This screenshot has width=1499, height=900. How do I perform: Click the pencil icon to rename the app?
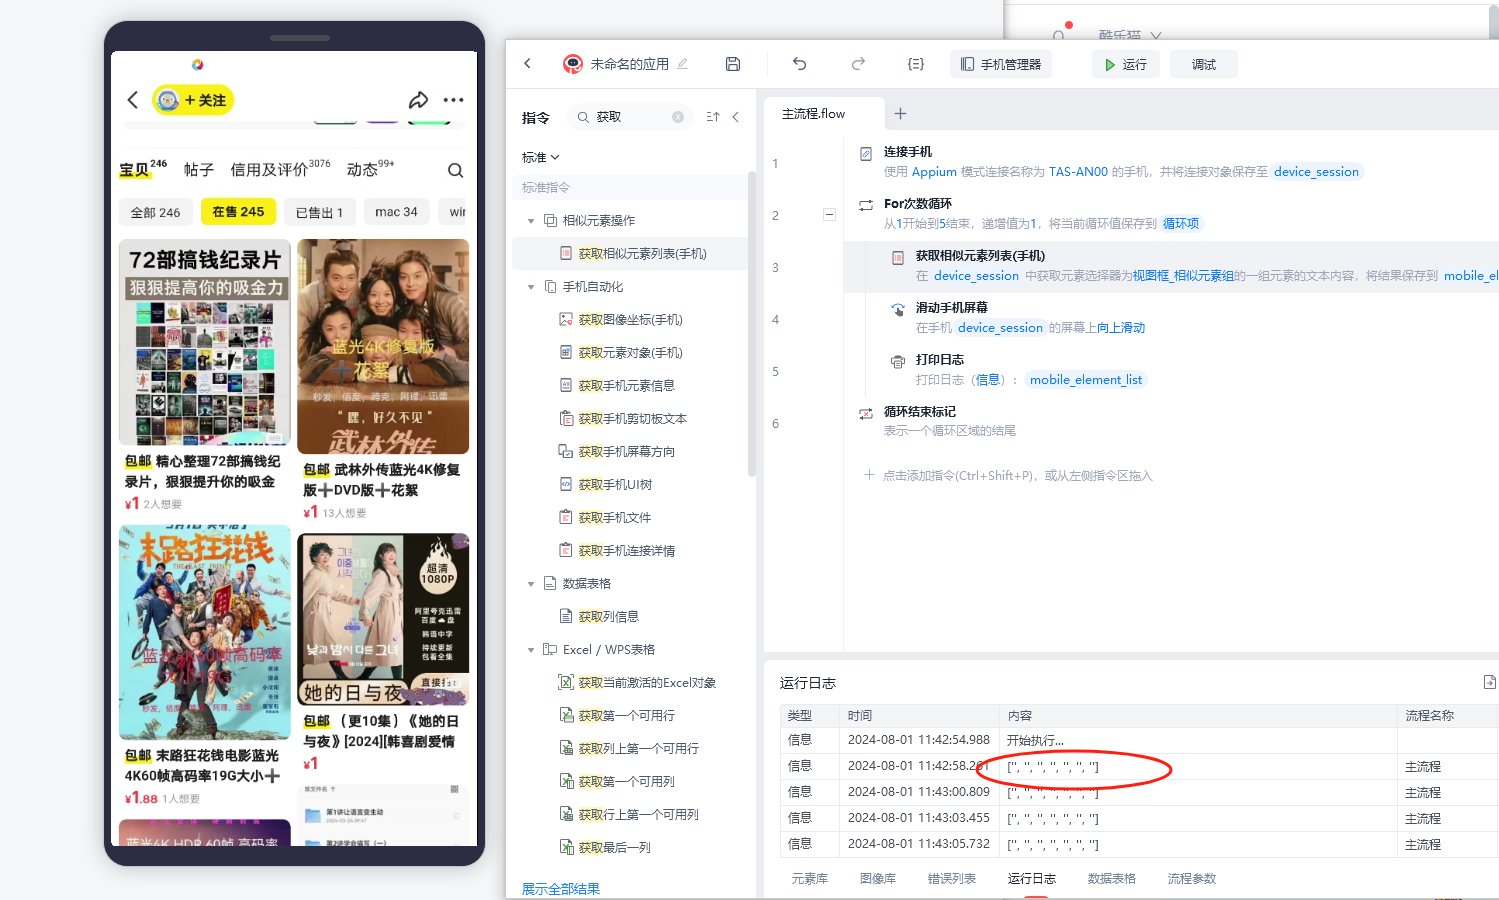(x=683, y=64)
